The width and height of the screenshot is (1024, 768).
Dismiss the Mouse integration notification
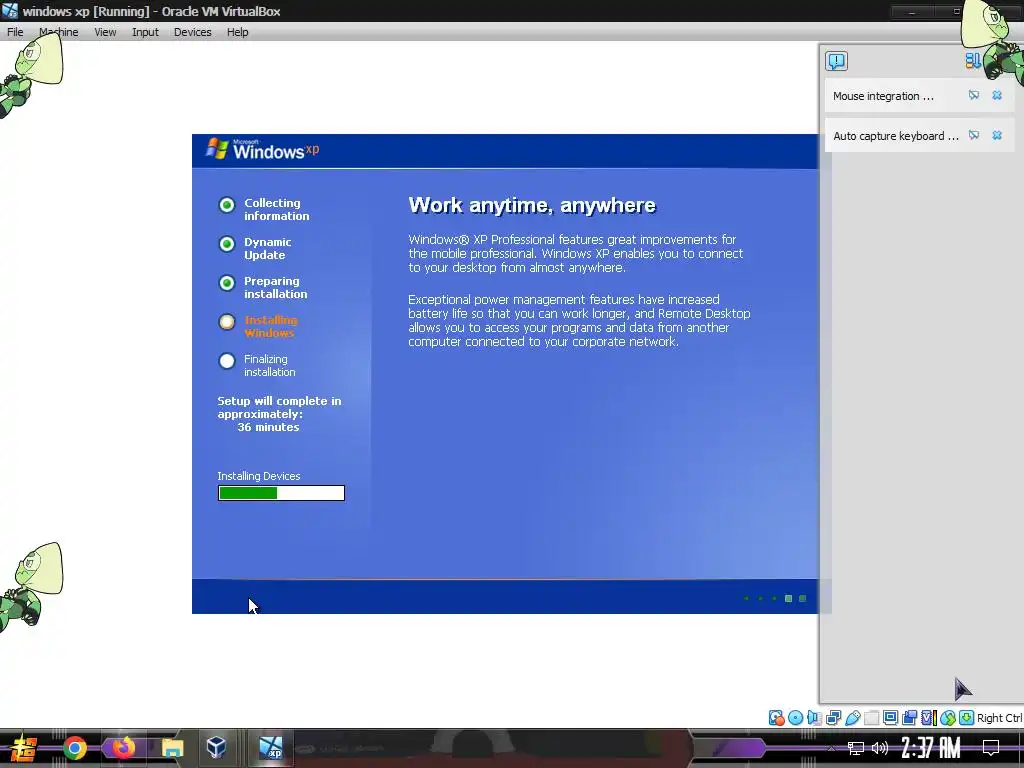997,95
